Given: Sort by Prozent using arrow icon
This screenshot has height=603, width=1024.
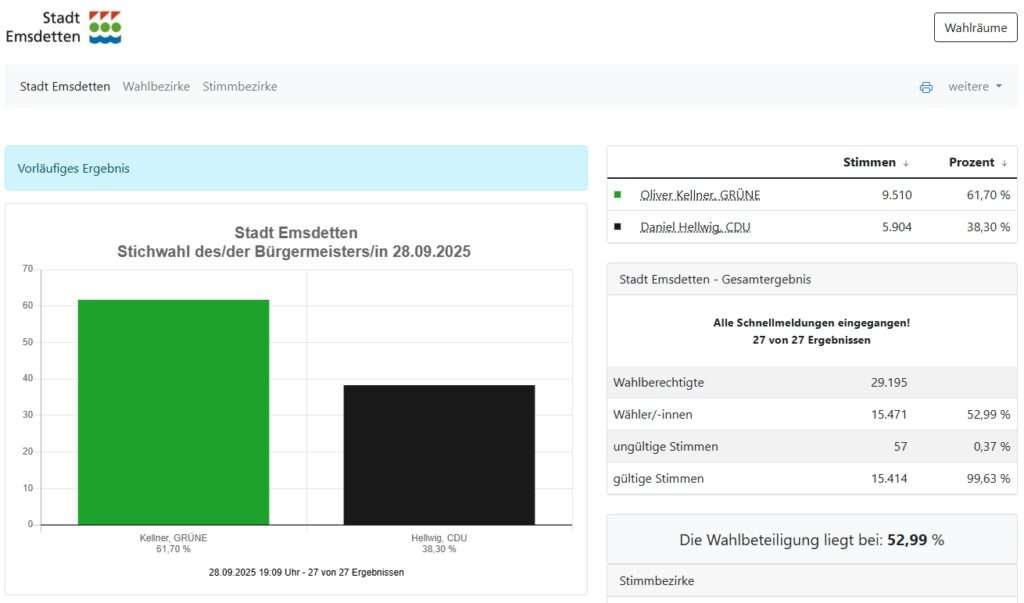Looking at the screenshot, I should [x=1004, y=163].
